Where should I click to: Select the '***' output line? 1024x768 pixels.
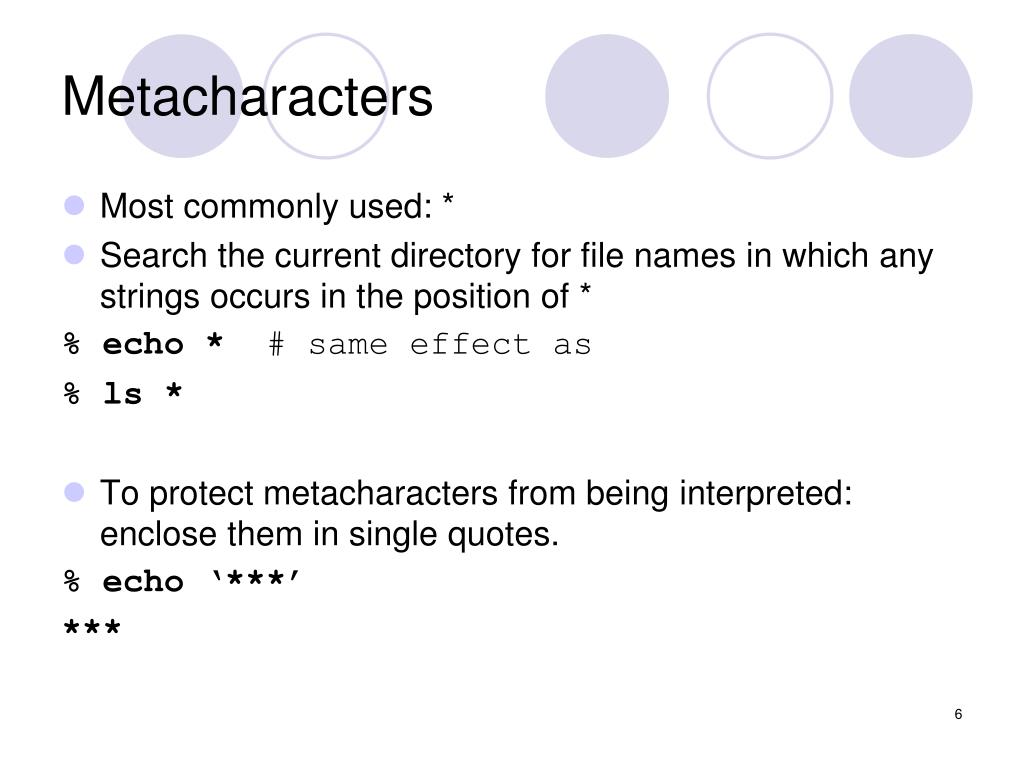[x=92, y=628]
